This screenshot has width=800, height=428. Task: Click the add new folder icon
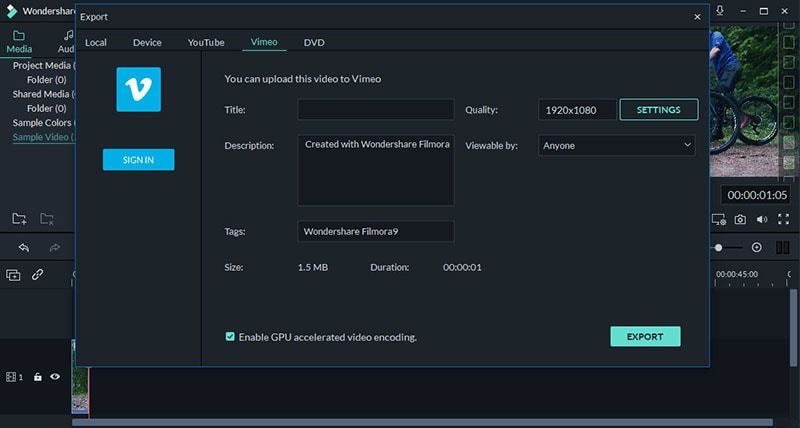pyautogui.click(x=19, y=219)
